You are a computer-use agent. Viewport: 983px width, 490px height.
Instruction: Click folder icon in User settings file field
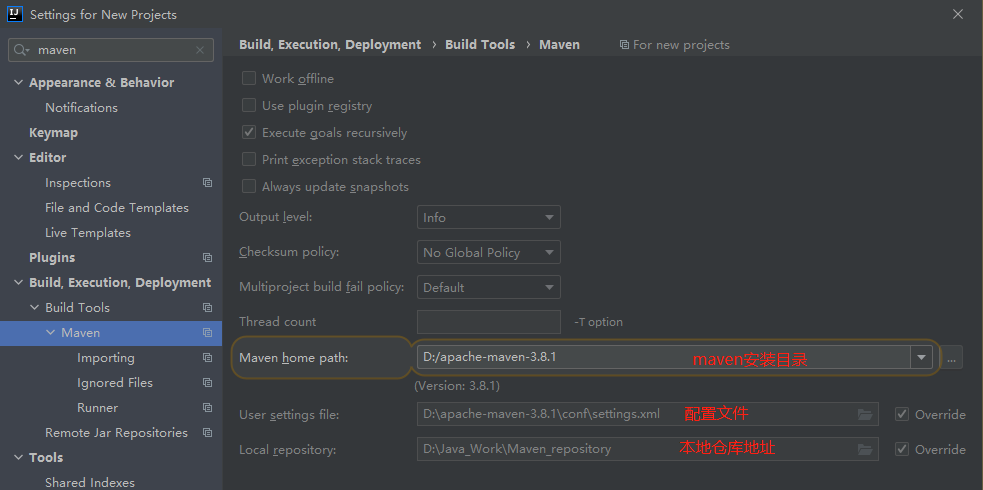tap(865, 414)
